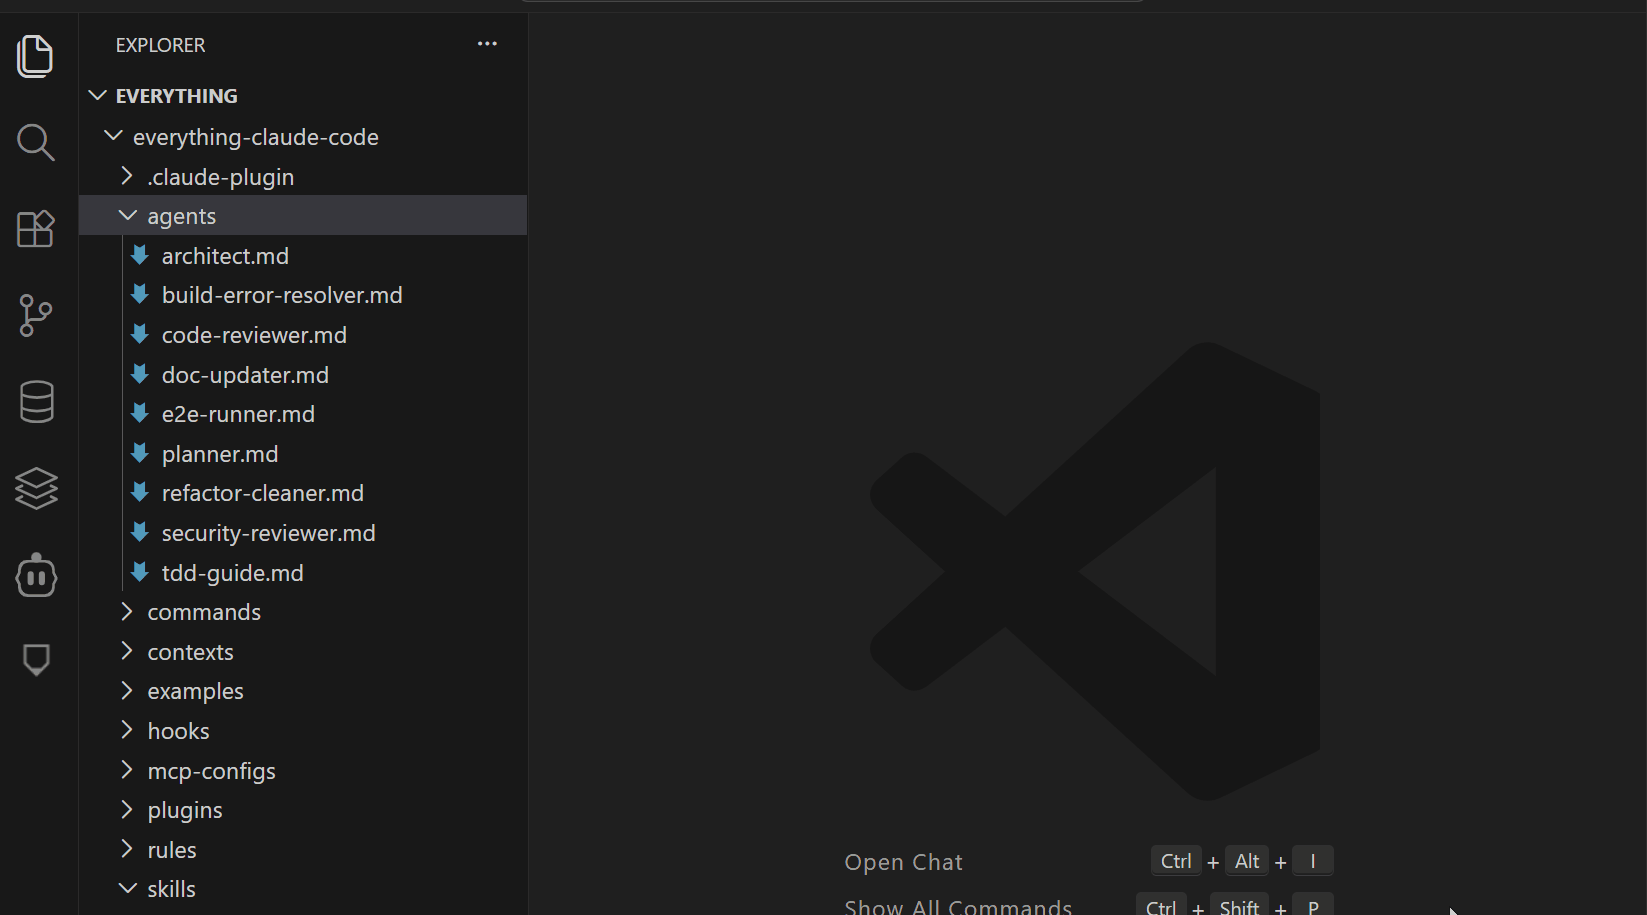The image size is (1647, 915).
Task: Expand the rules folder chevron
Action: [x=127, y=849]
